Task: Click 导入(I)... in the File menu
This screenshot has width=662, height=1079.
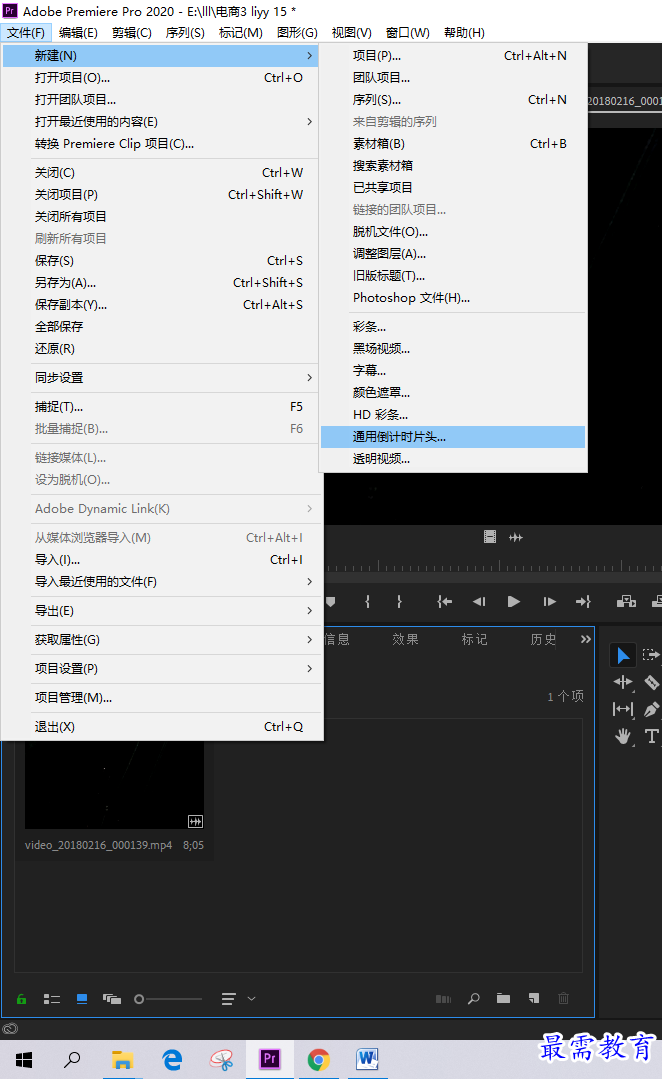Action: (x=160, y=559)
